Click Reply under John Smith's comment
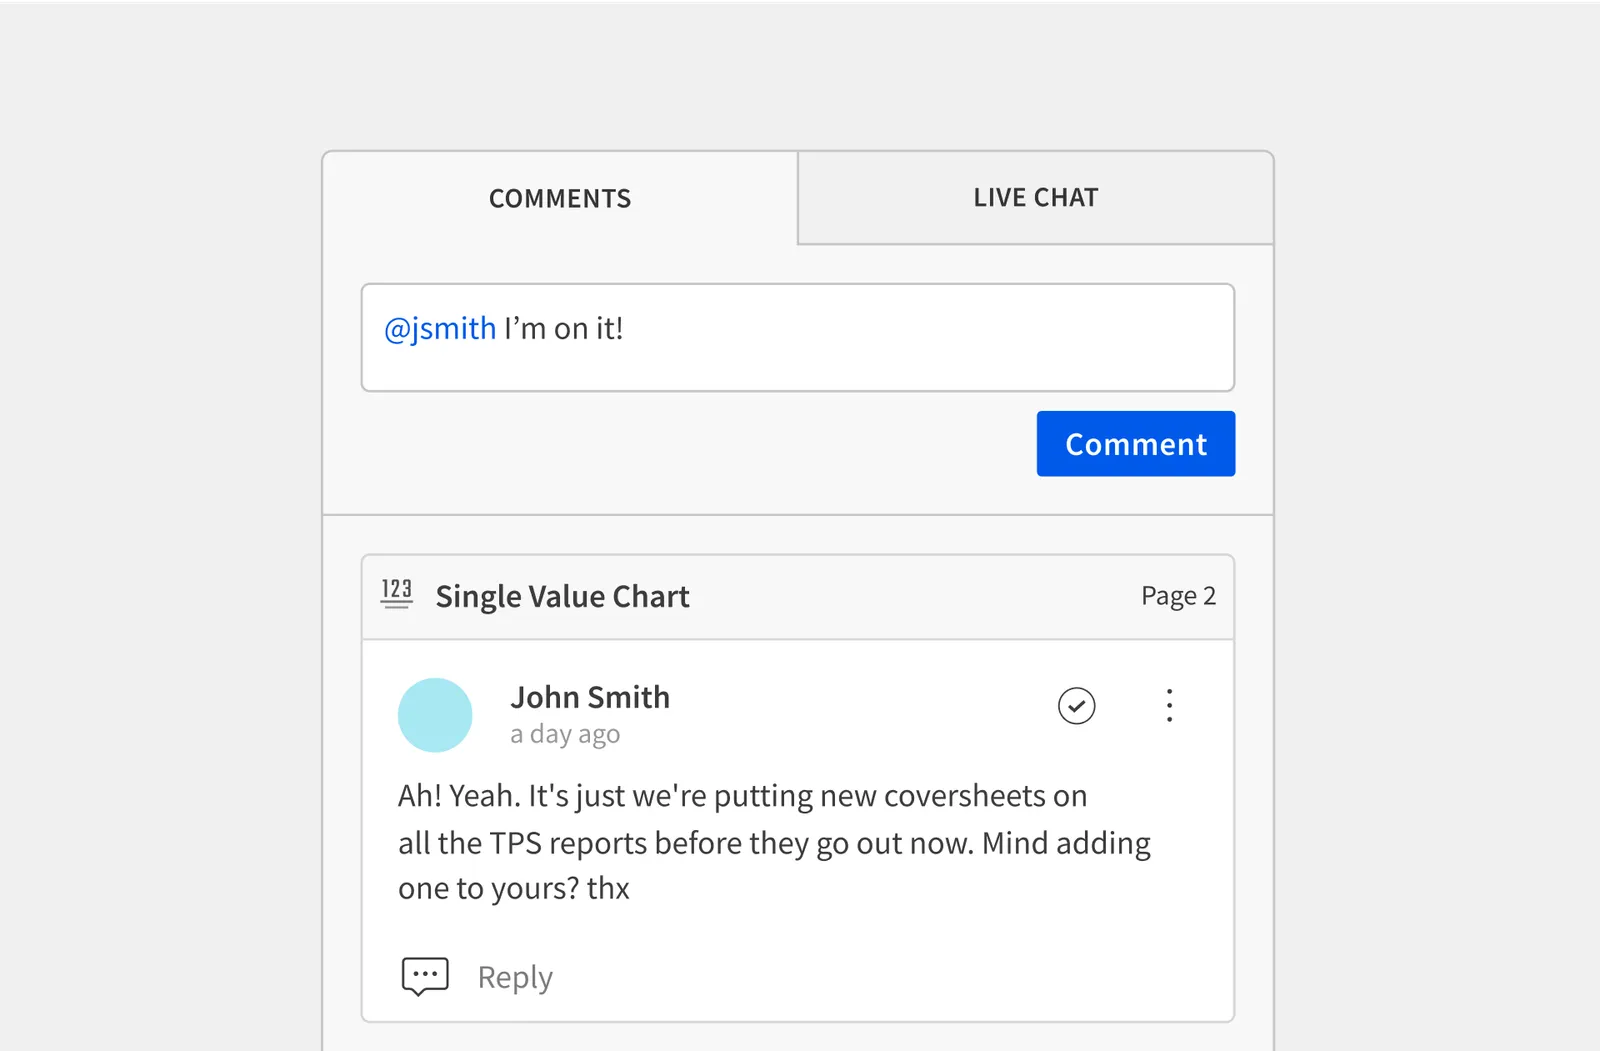Viewport: 1600px width, 1051px height. click(x=514, y=976)
